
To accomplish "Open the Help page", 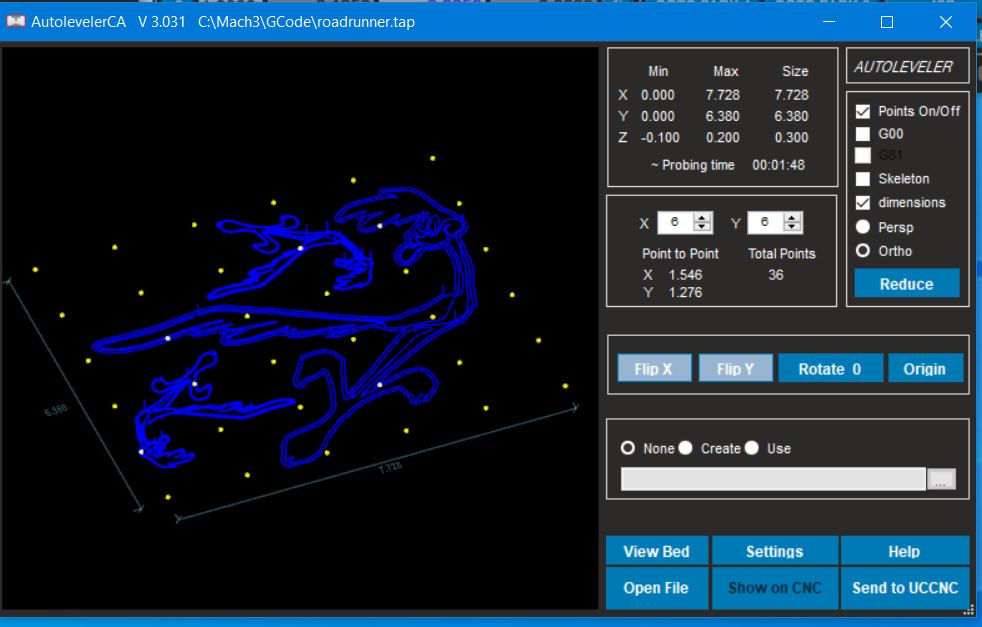I will 904,551.
